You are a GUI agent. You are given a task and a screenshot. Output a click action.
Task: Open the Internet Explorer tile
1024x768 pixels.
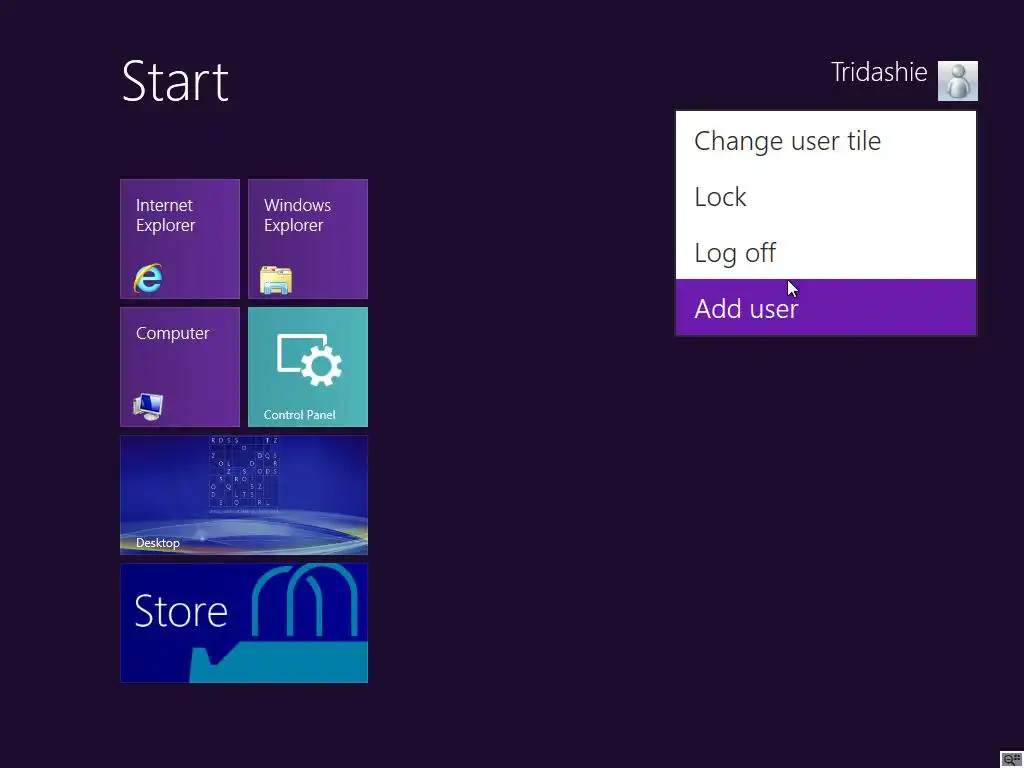[180, 238]
